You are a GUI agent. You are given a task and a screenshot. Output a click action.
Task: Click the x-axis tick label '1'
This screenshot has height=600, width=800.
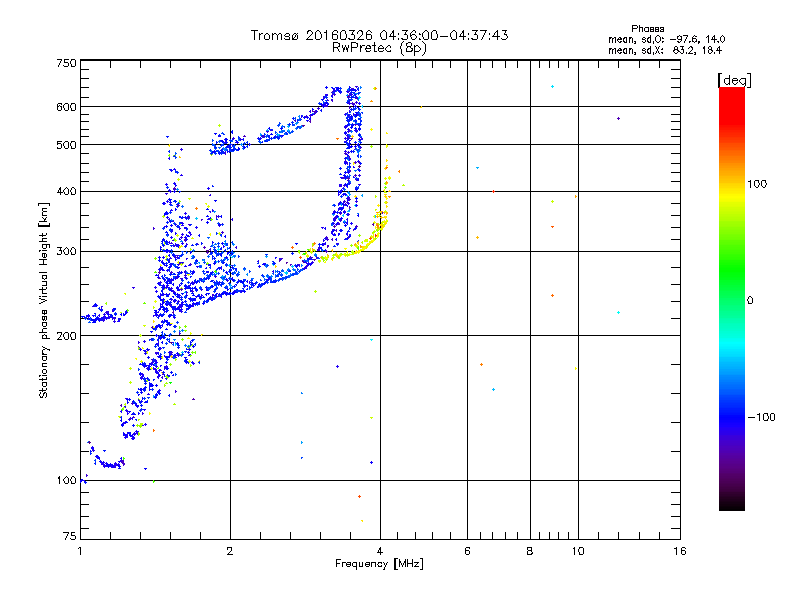(x=80, y=551)
